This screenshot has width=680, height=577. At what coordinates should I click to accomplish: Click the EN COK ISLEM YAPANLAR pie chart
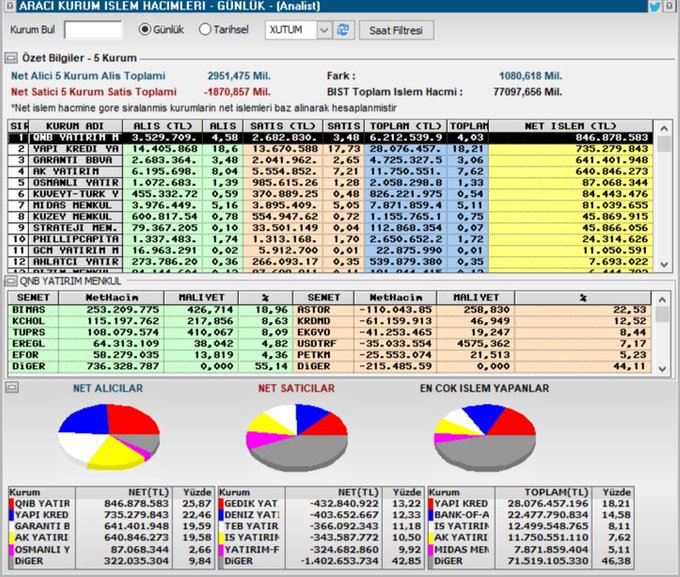(484, 437)
